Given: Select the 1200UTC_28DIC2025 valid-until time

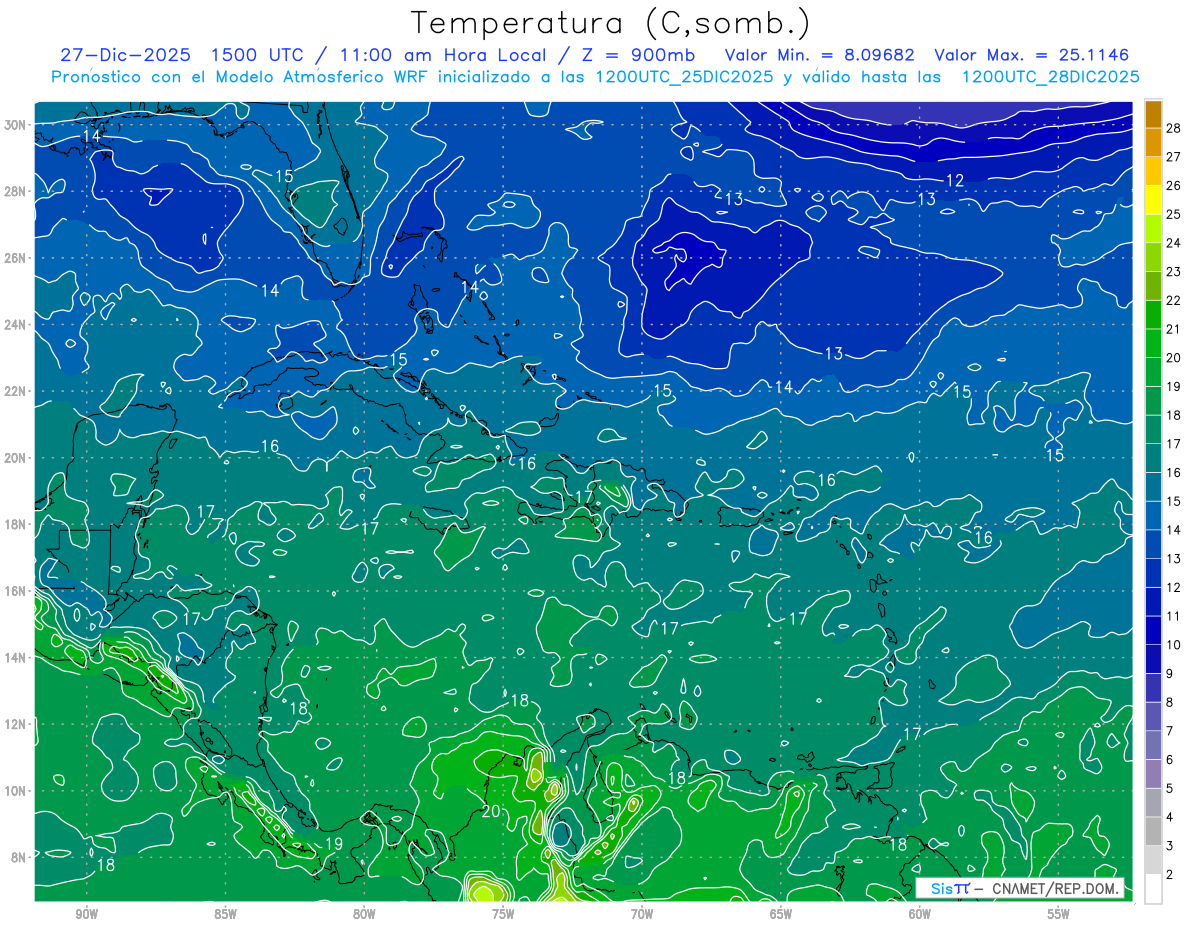Looking at the screenshot, I should pyautogui.click(x=1051, y=77).
